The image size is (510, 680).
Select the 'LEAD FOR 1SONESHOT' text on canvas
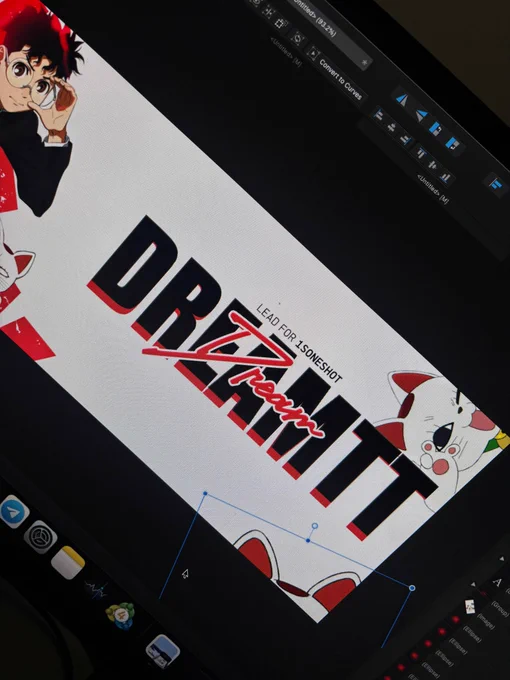299,343
